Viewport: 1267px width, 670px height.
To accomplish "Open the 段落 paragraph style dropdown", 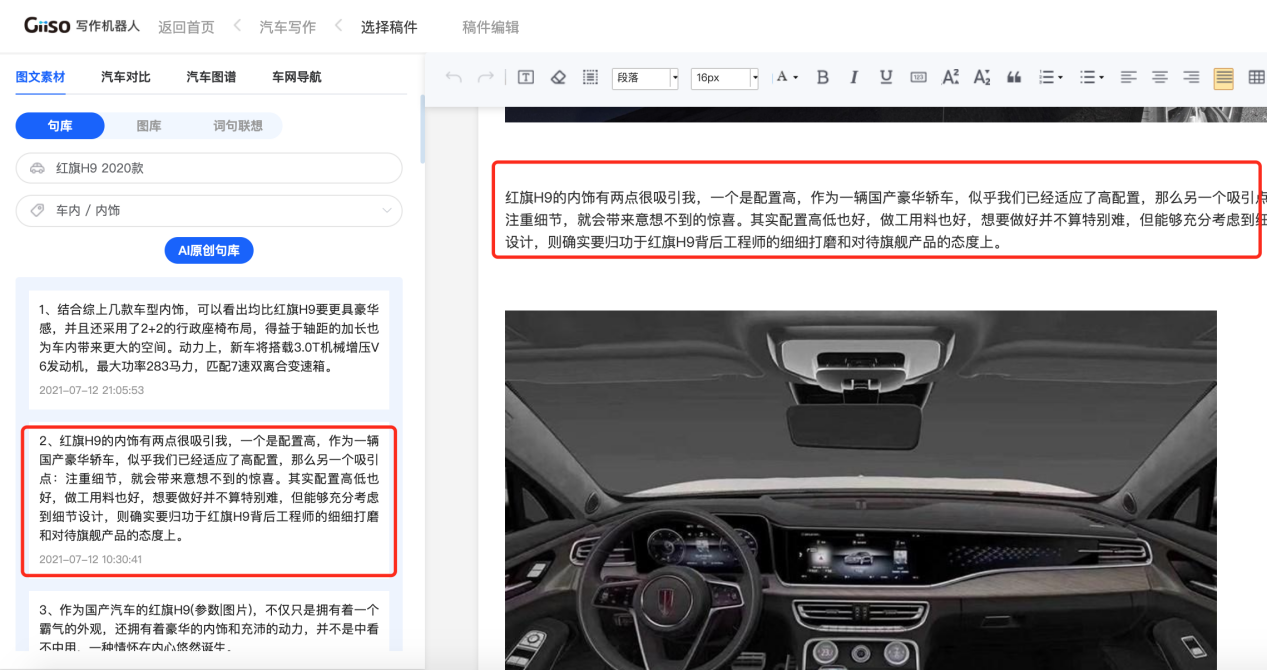I will pyautogui.click(x=645, y=77).
